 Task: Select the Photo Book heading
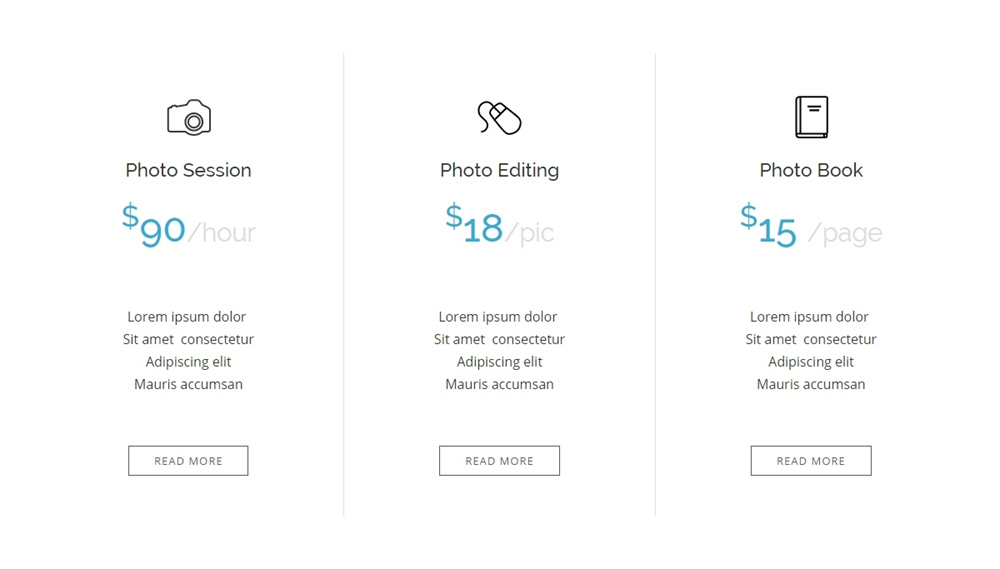click(x=811, y=170)
